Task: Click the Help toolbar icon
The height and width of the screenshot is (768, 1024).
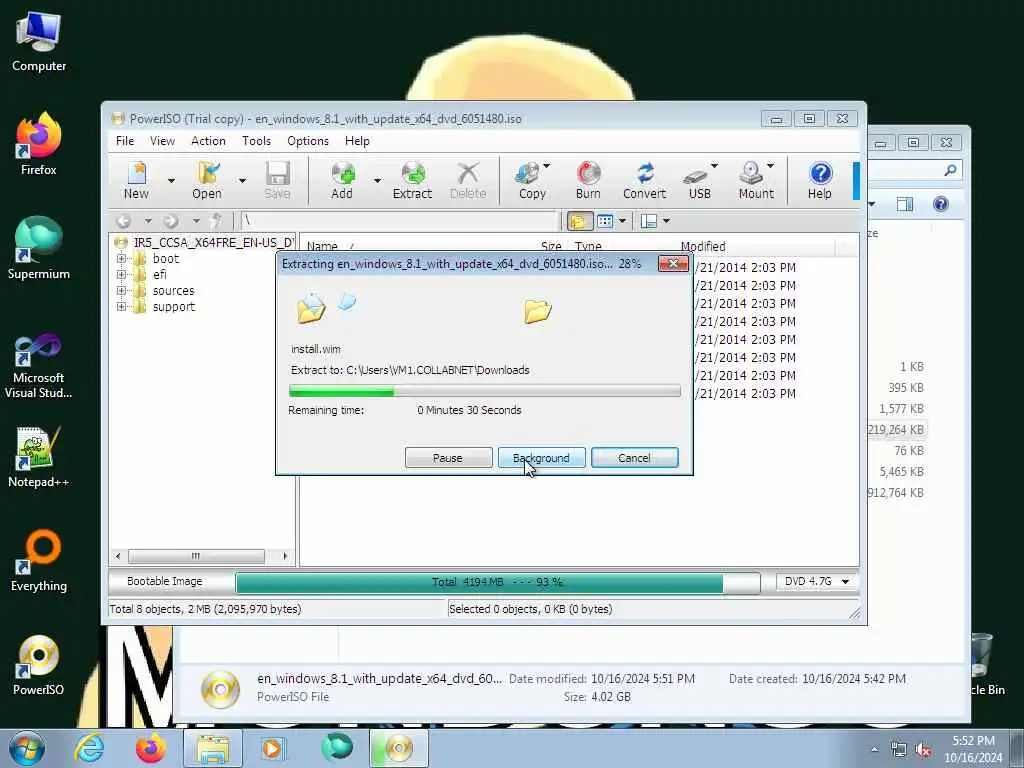Action: [x=820, y=180]
